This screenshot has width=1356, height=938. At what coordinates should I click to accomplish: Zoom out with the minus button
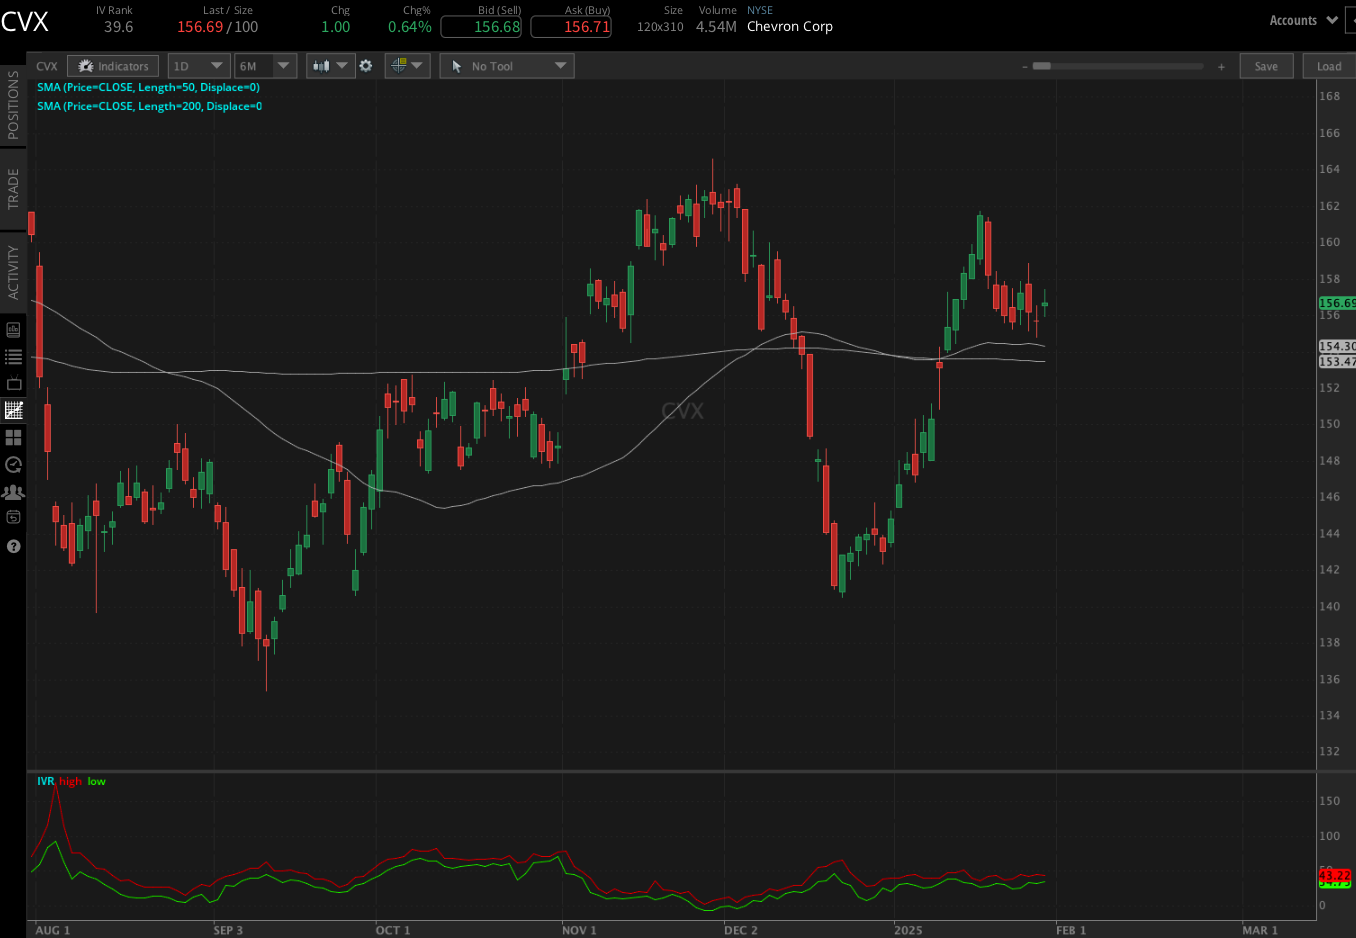point(1024,67)
